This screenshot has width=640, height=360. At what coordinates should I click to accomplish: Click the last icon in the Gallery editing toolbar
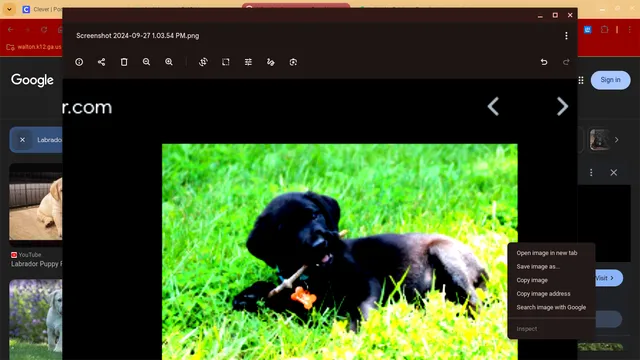pyautogui.click(x=293, y=62)
